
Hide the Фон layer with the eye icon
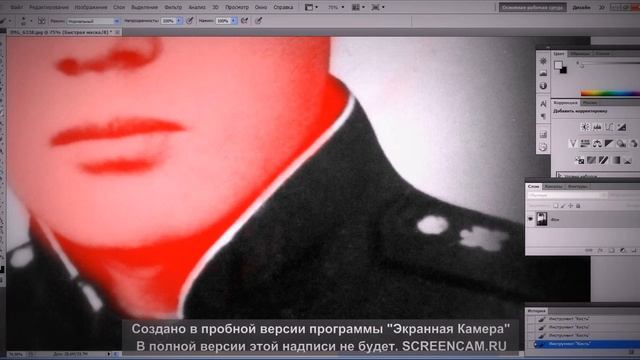[530, 219]
